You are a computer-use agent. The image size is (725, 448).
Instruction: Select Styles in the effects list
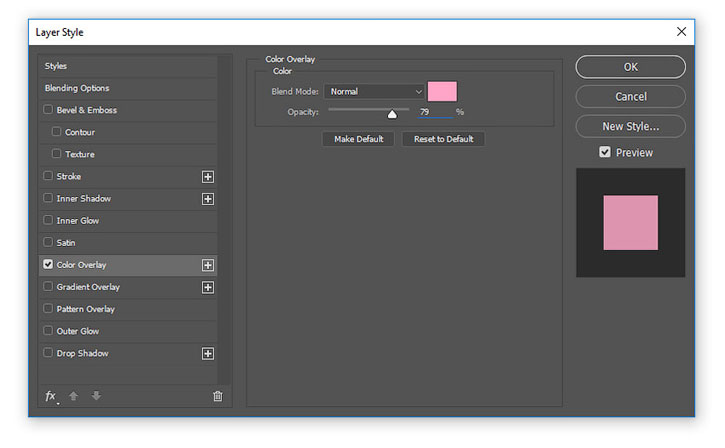point(128,66)
